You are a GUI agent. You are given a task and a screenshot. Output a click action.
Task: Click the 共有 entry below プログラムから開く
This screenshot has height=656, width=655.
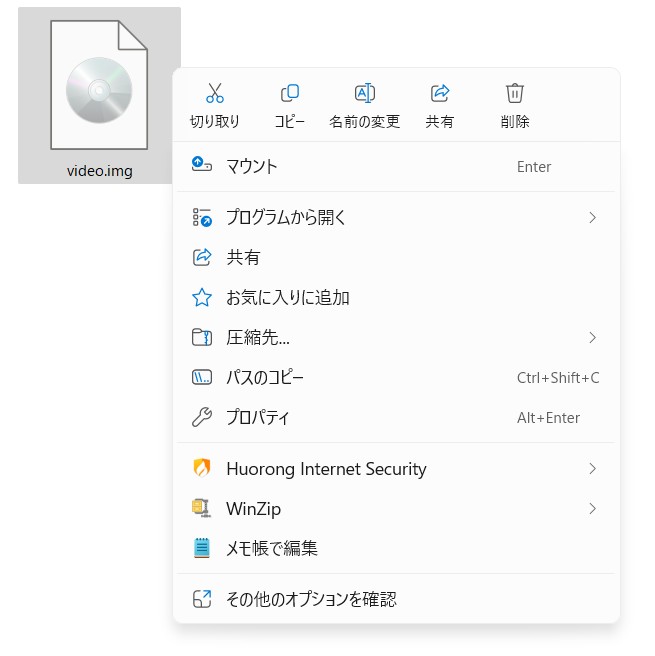coord(396,257)
